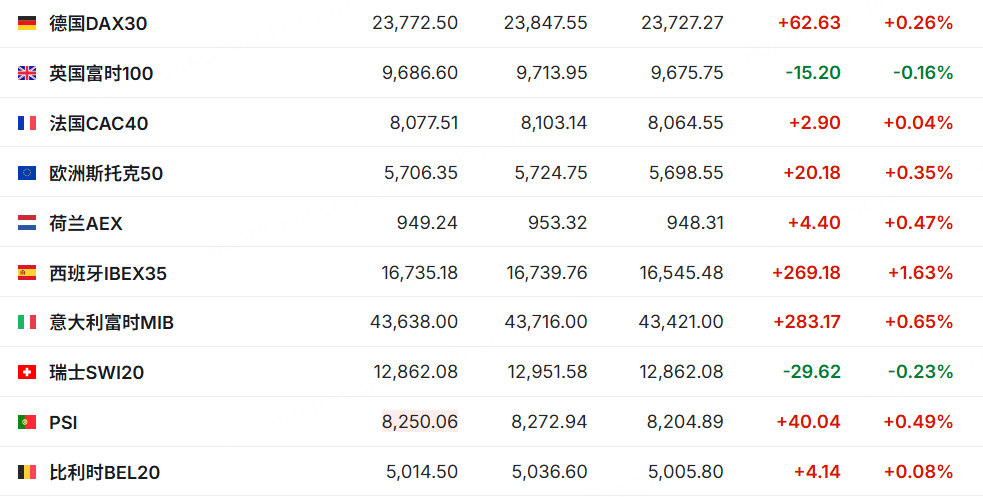Click the German flag icon
The height and width of the screenshot is (497, 983).
pyautogui.click(x=27, y=23)
